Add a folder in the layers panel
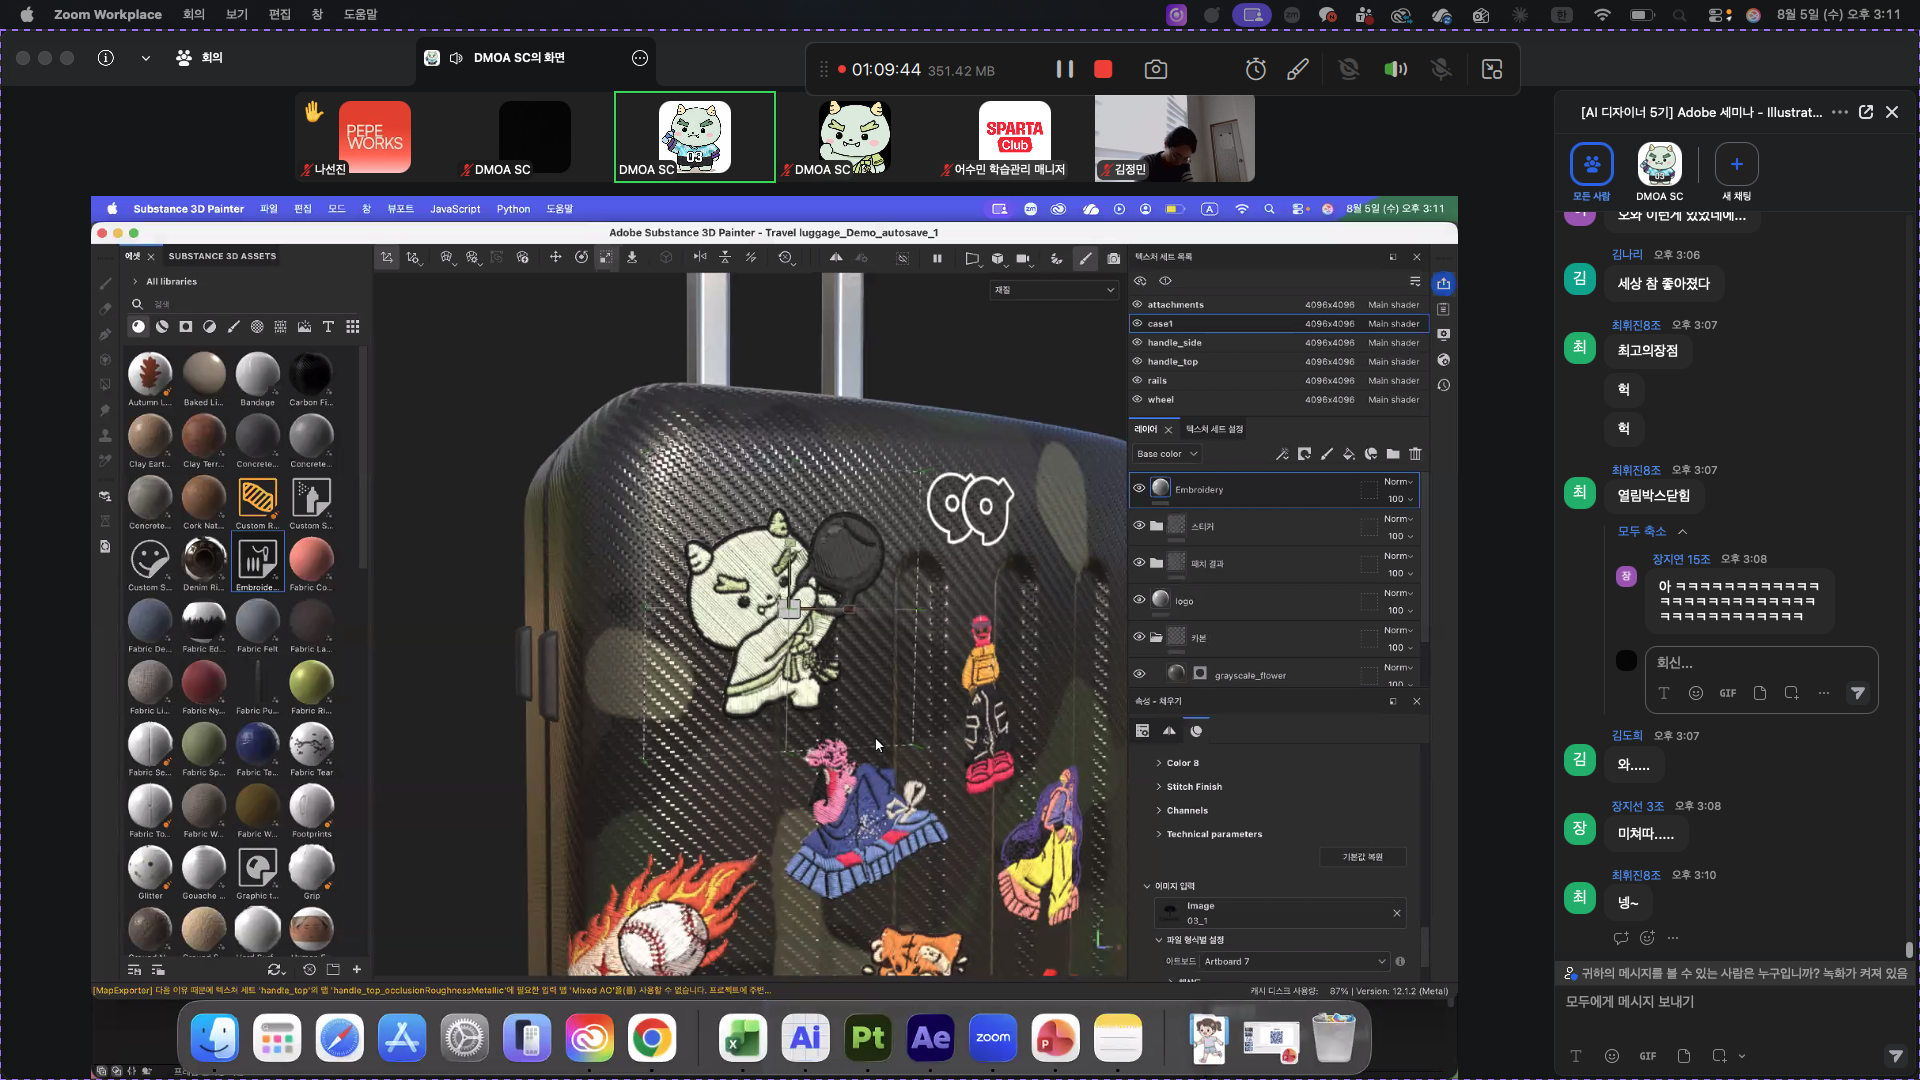This screenshot has width=1920, height=1080. (x=1393, y=454)
